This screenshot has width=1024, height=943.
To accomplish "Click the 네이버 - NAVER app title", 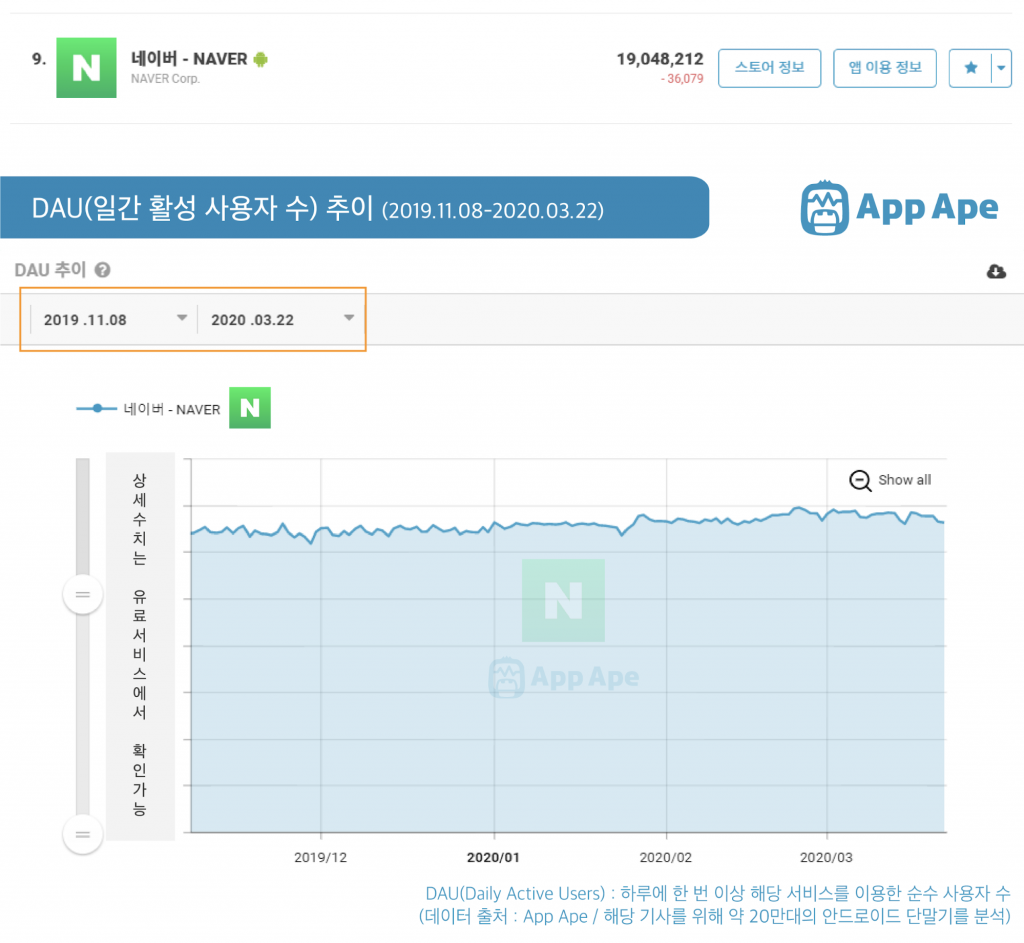I will (189, 59).
